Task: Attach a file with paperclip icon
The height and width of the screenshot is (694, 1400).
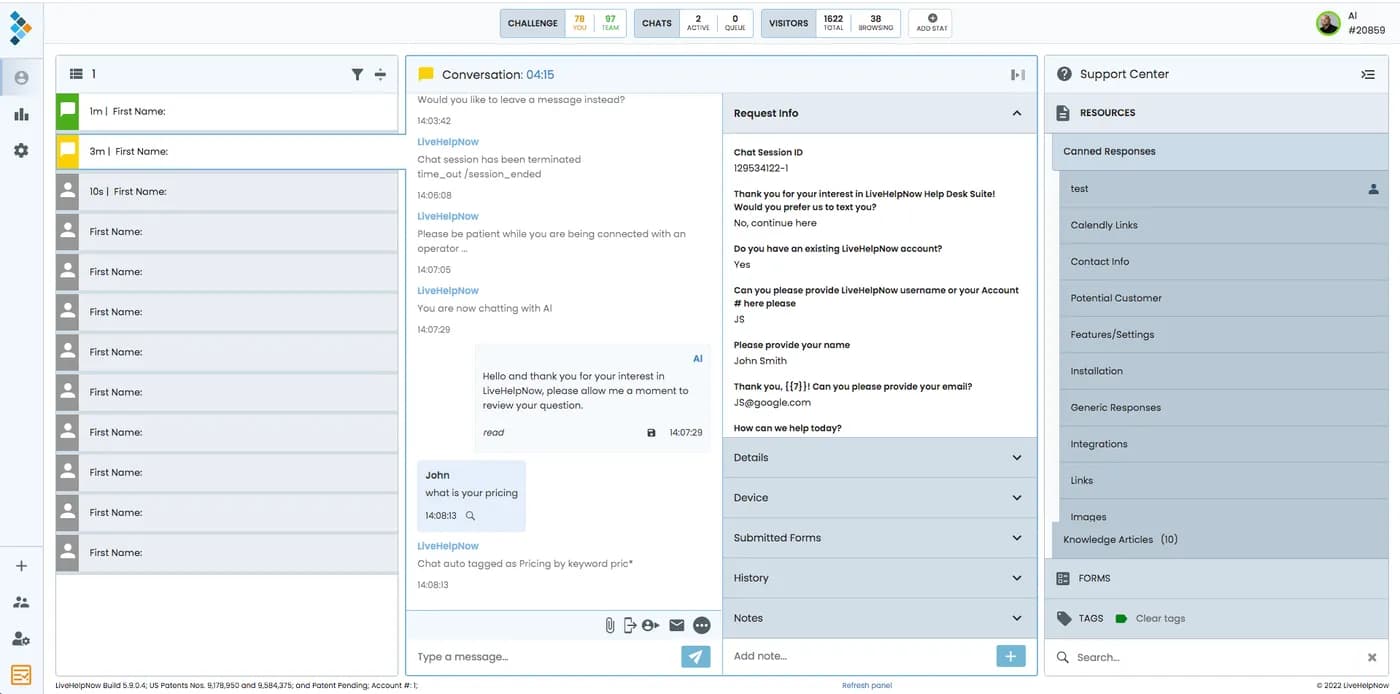Action: [609, 625]
